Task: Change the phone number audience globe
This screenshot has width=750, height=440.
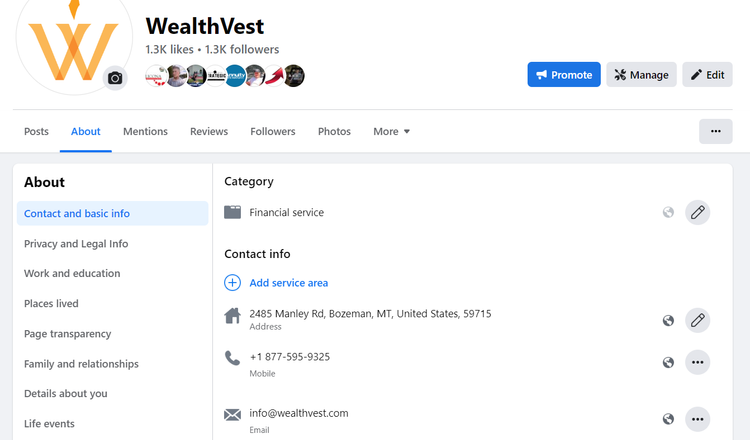Action: tap(668, 363)
